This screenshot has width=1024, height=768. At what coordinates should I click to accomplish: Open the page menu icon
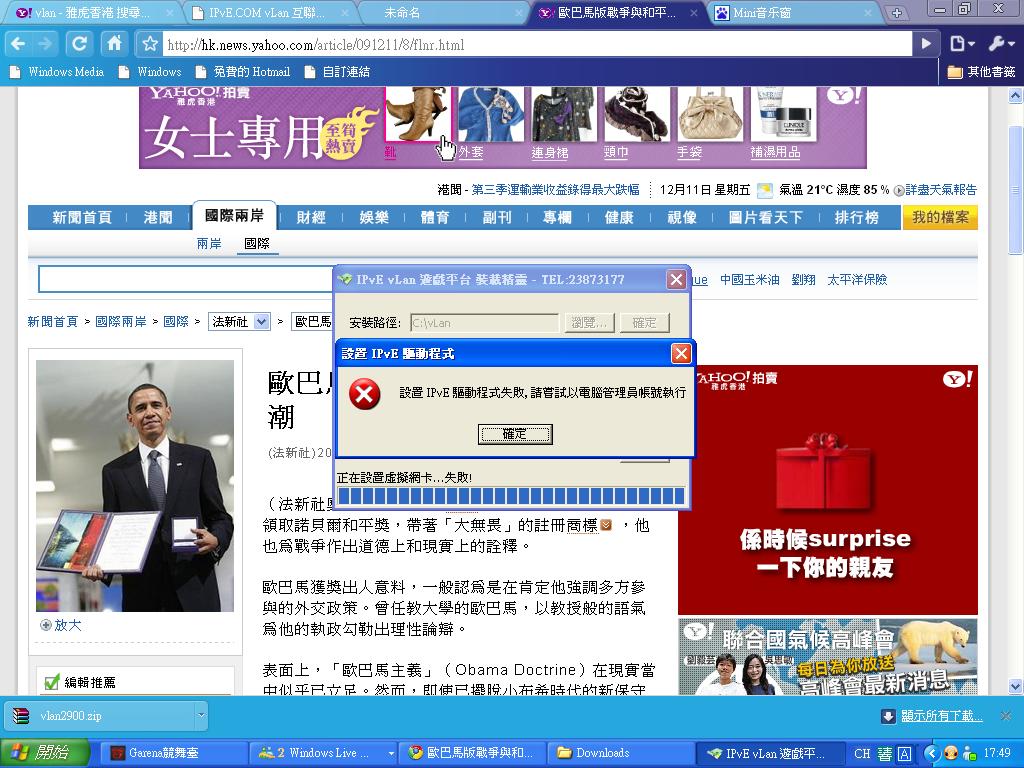point(961,44)
